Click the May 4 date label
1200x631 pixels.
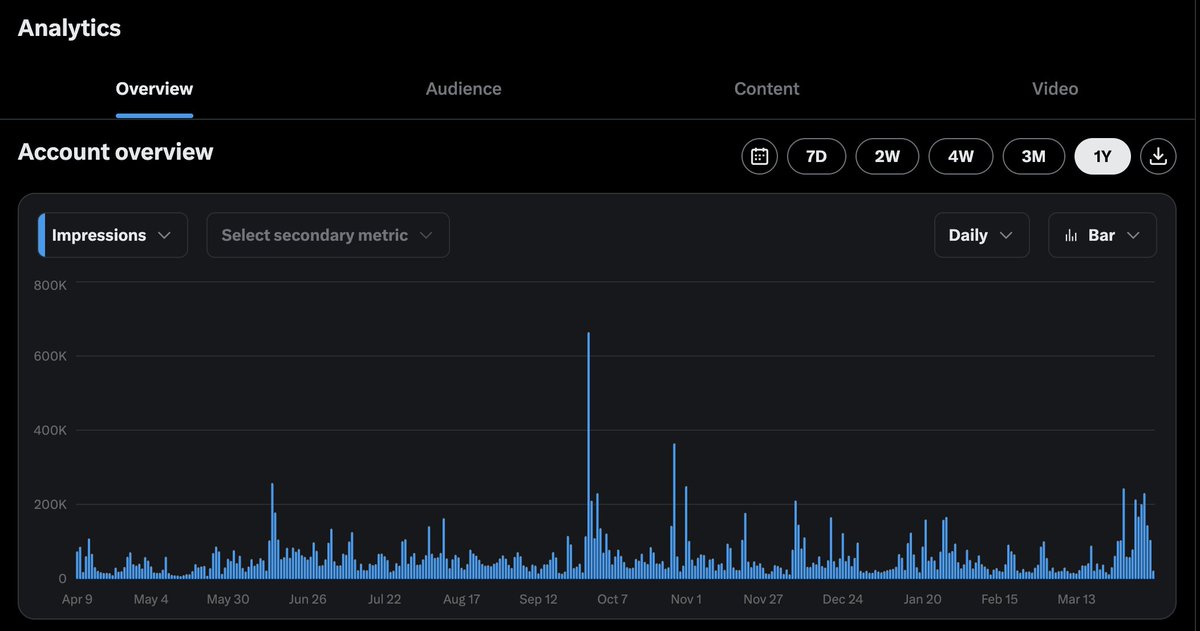pos(151,599)
